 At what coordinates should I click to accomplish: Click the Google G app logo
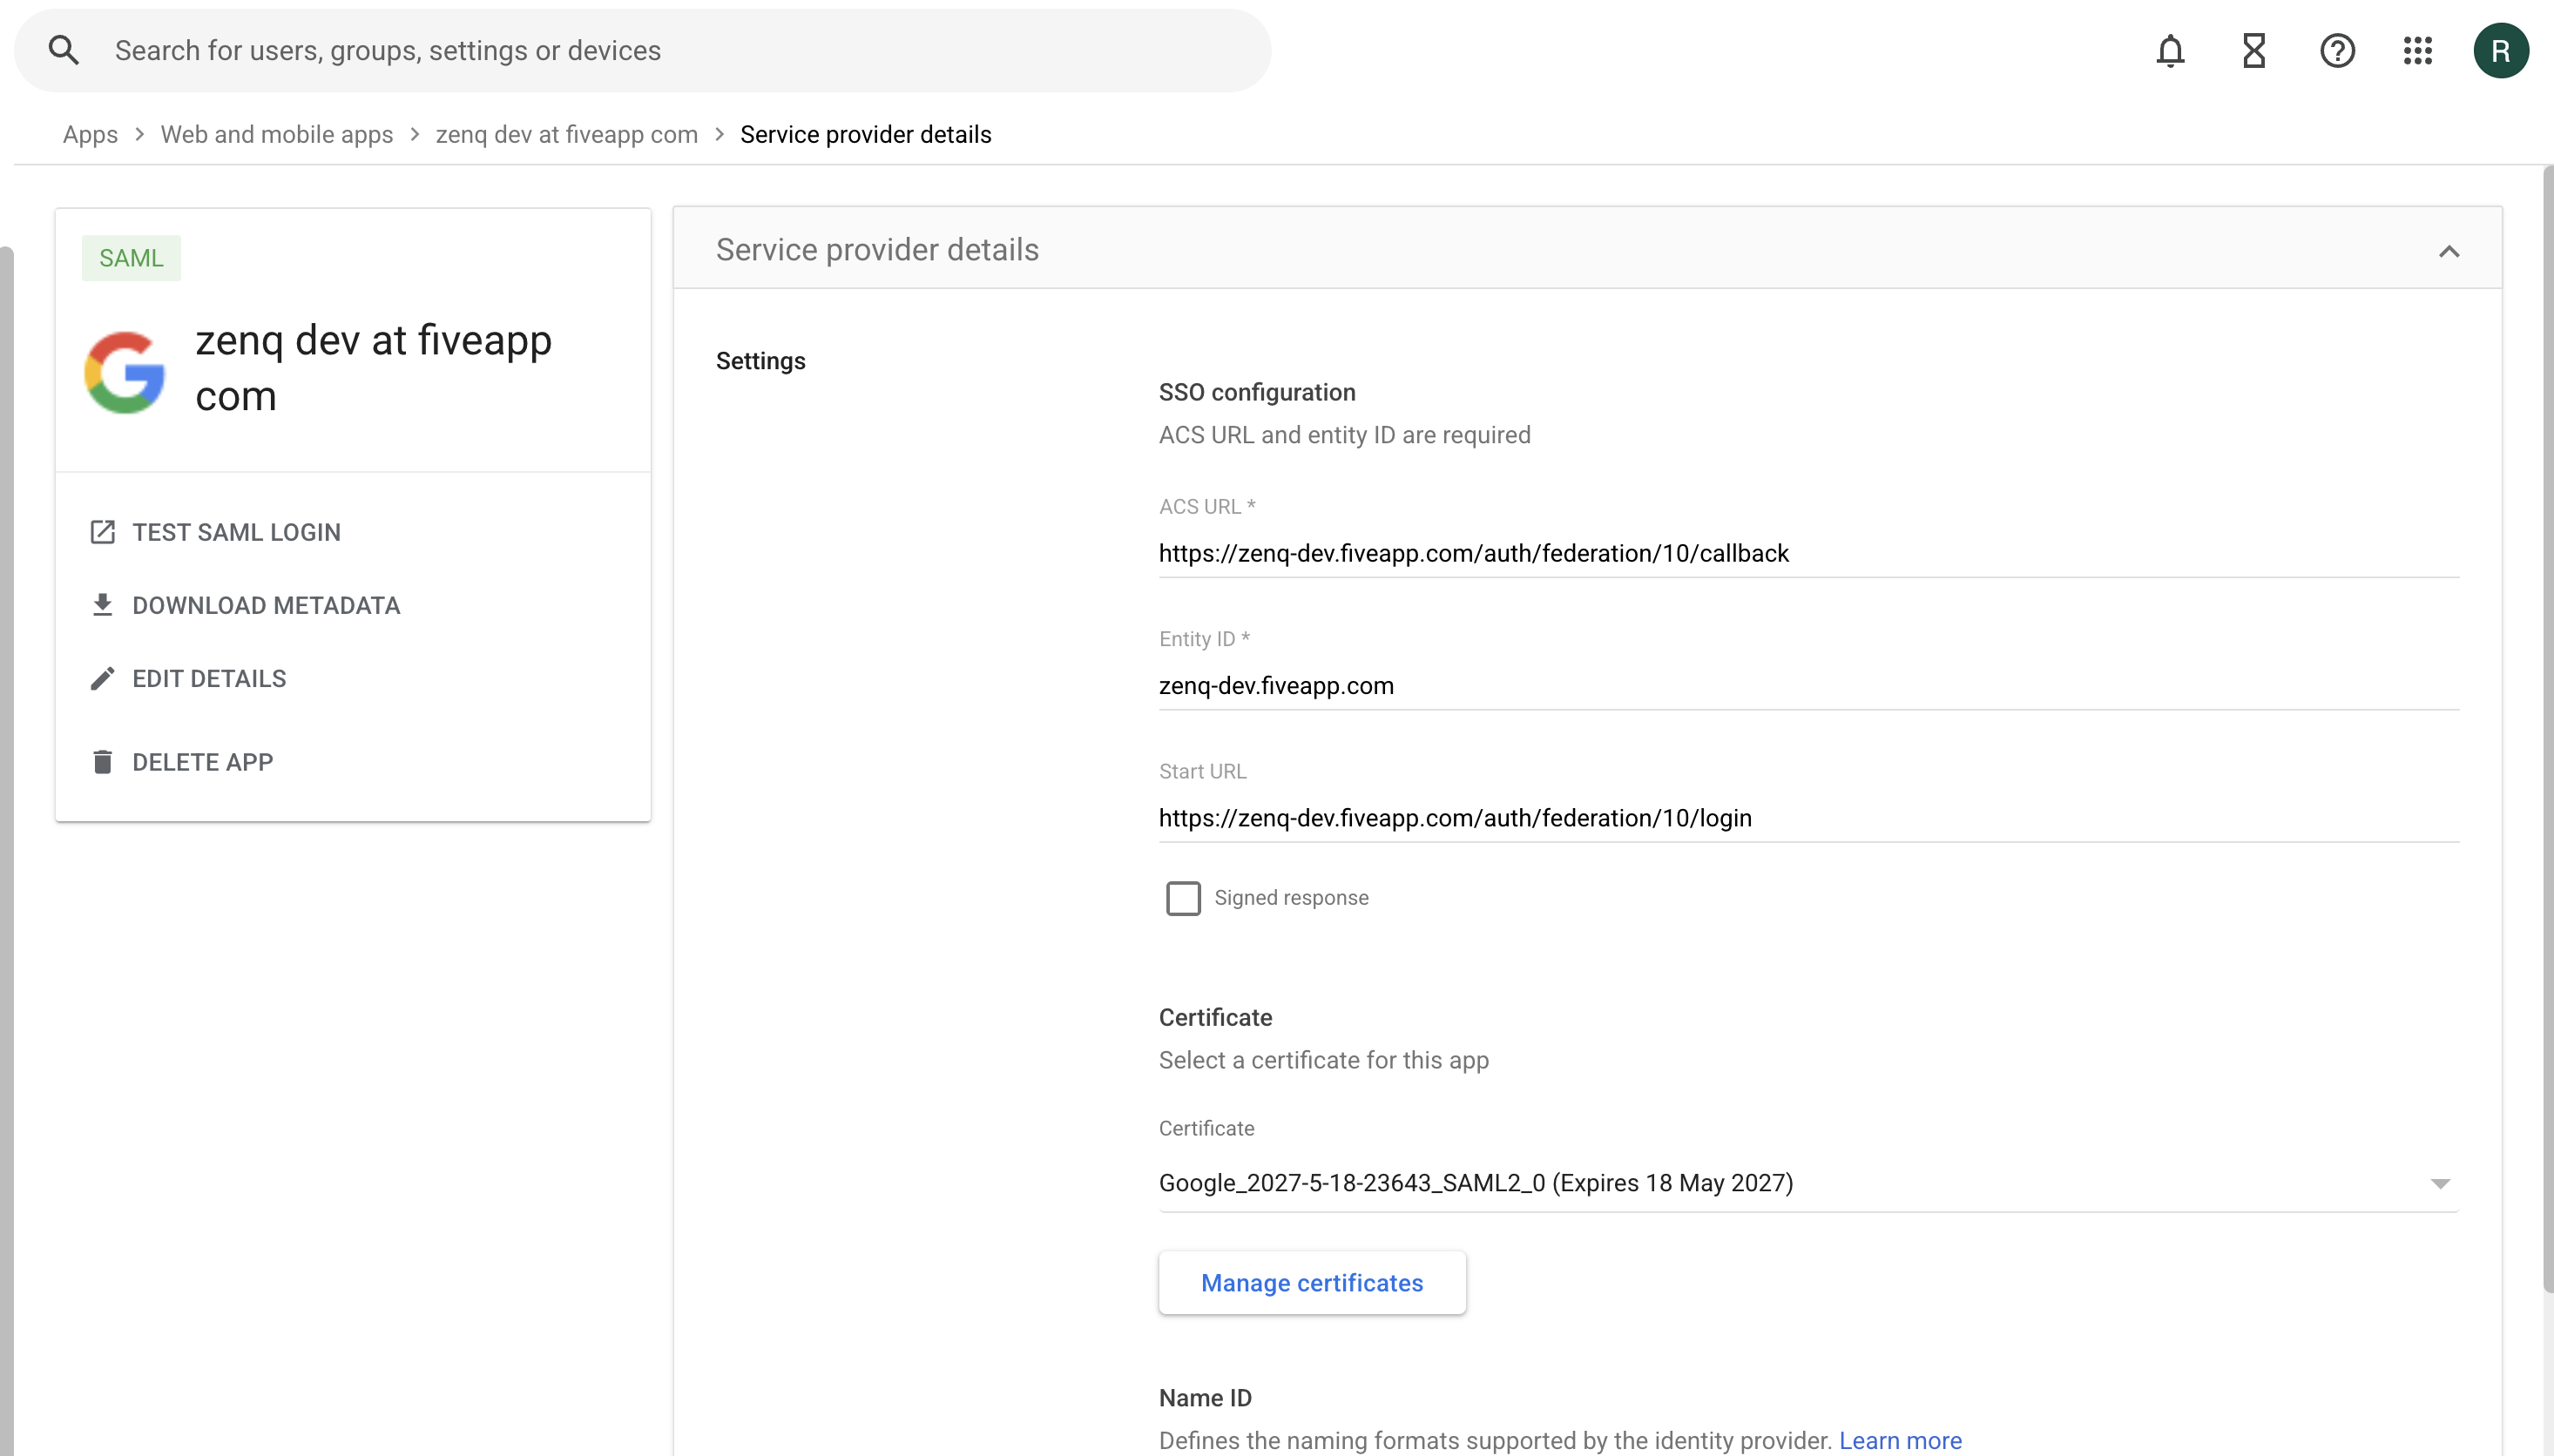click(x=125, y=372)
